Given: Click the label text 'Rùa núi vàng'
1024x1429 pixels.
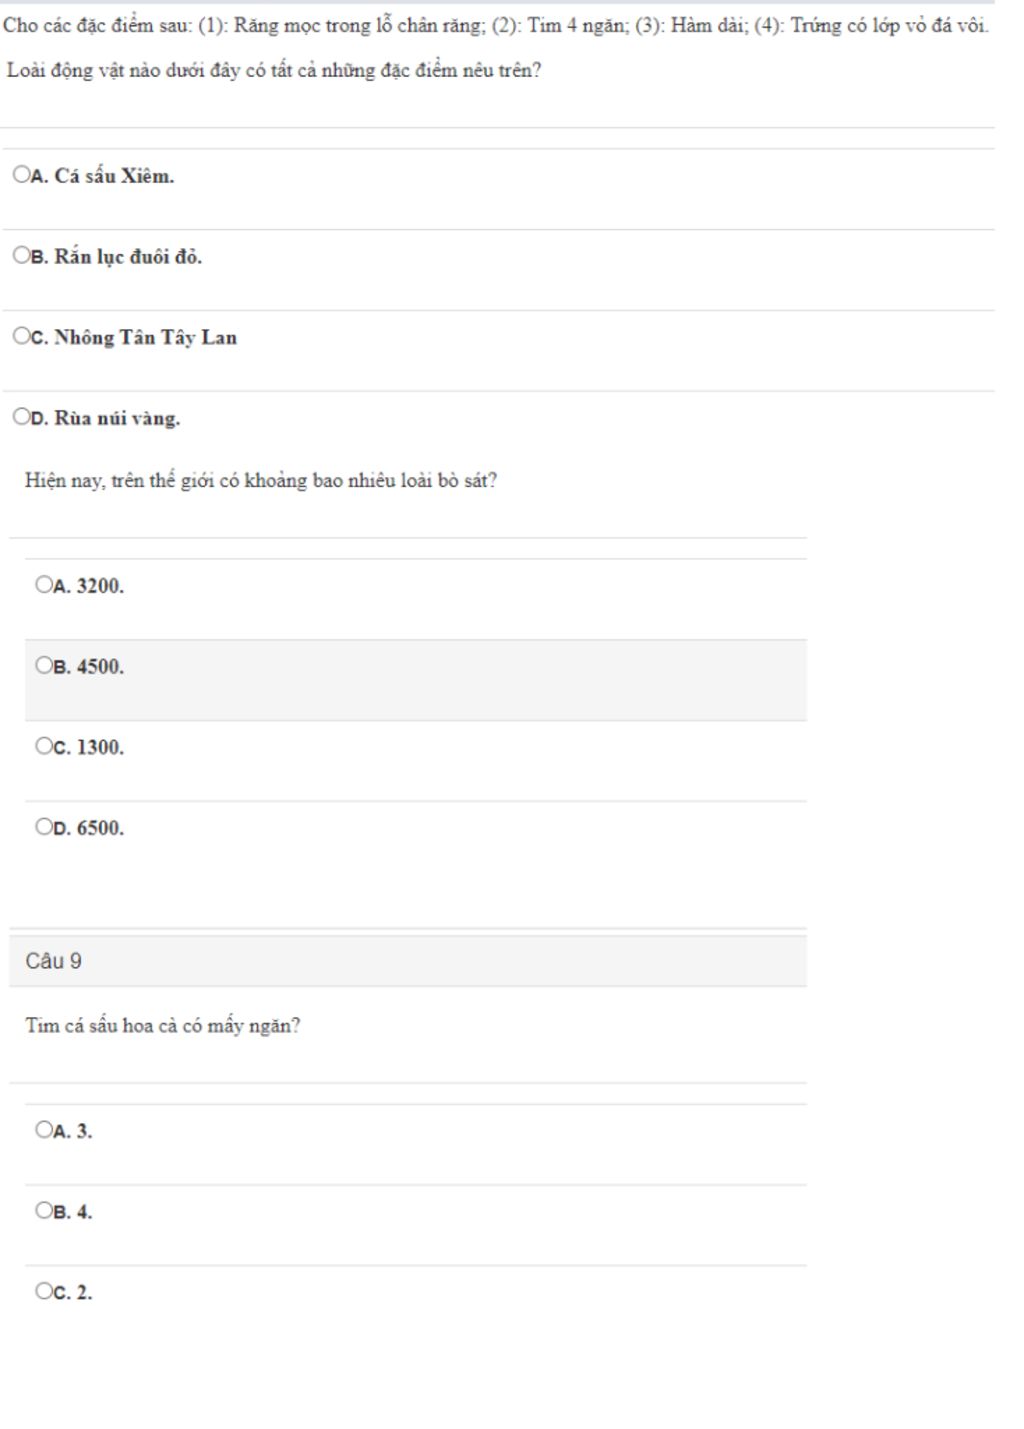Looking at the screenshot, I should click(117, 418).
